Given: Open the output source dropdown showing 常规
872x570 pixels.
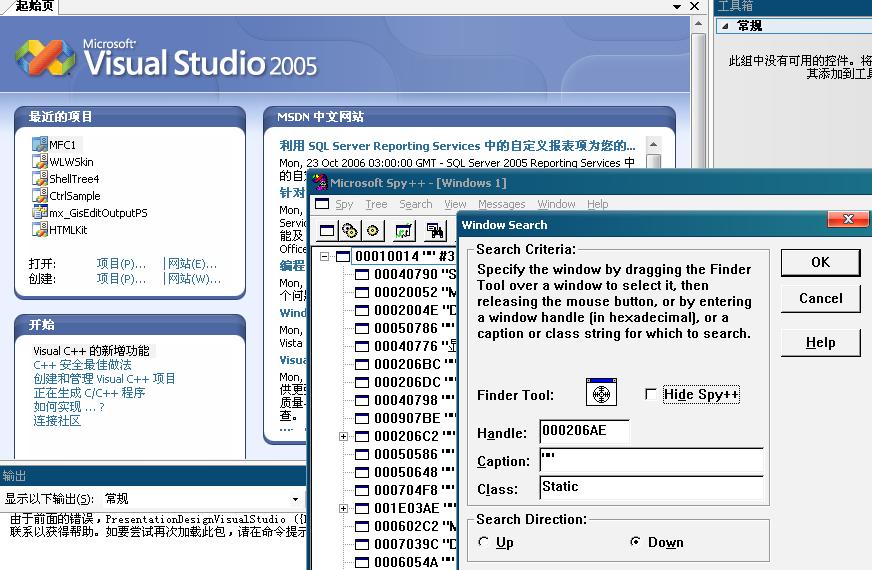Looking at the screenshot, I should 295,499.
